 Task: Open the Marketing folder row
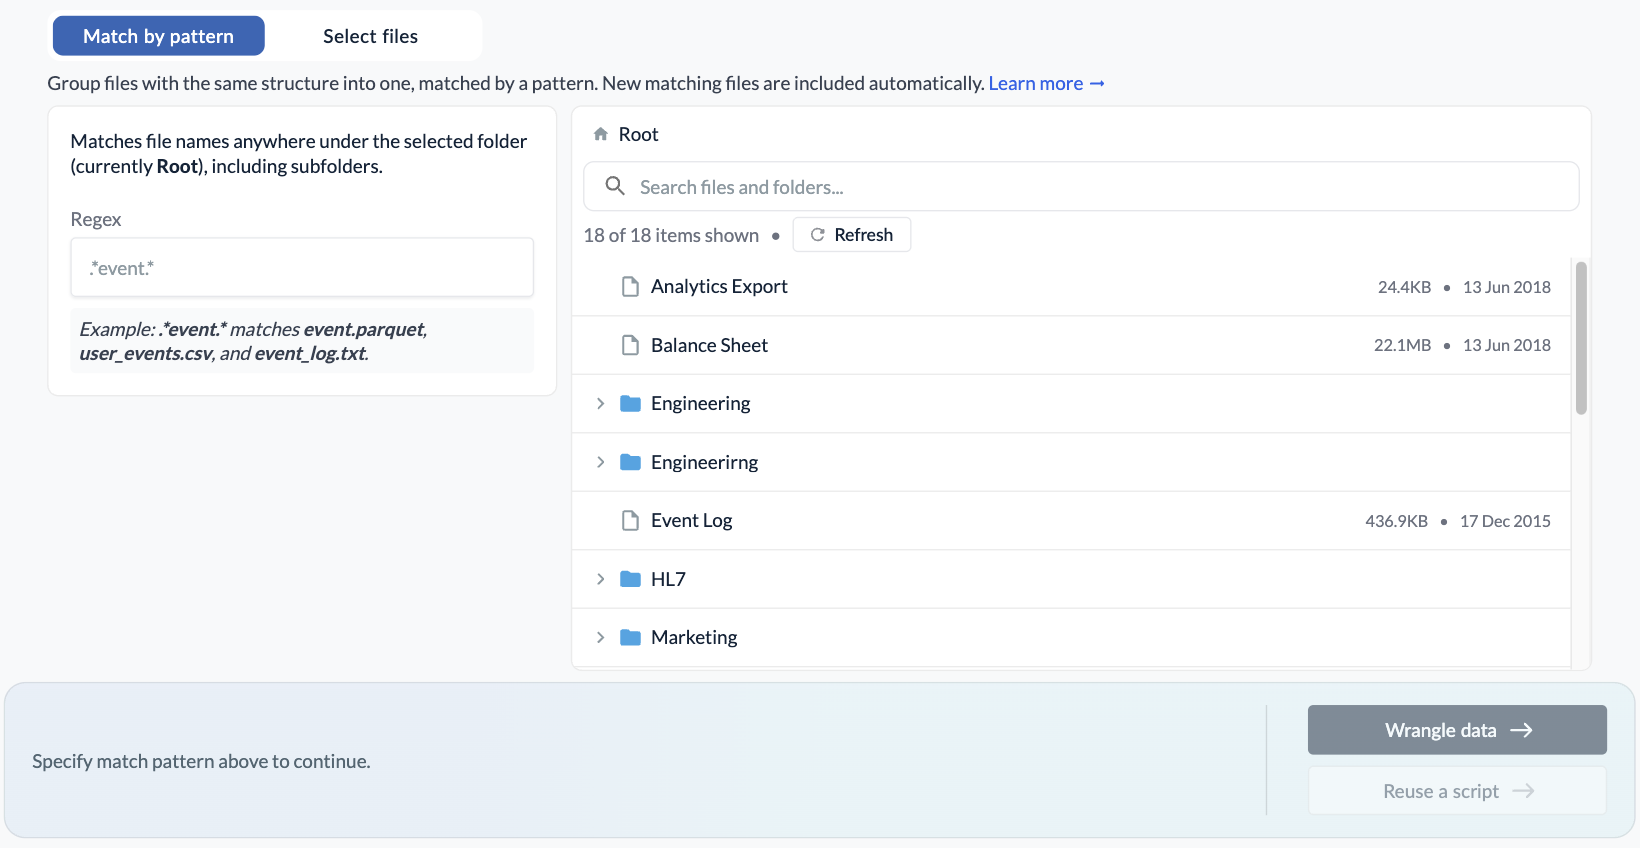[1071, 637]
